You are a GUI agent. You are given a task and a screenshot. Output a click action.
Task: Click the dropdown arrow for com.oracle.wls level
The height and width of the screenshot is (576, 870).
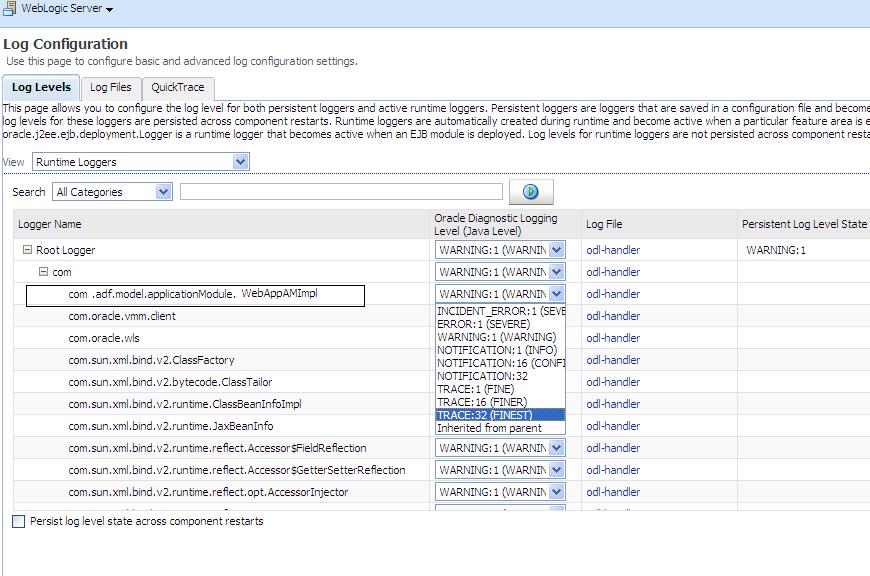(x=557, y=338)
